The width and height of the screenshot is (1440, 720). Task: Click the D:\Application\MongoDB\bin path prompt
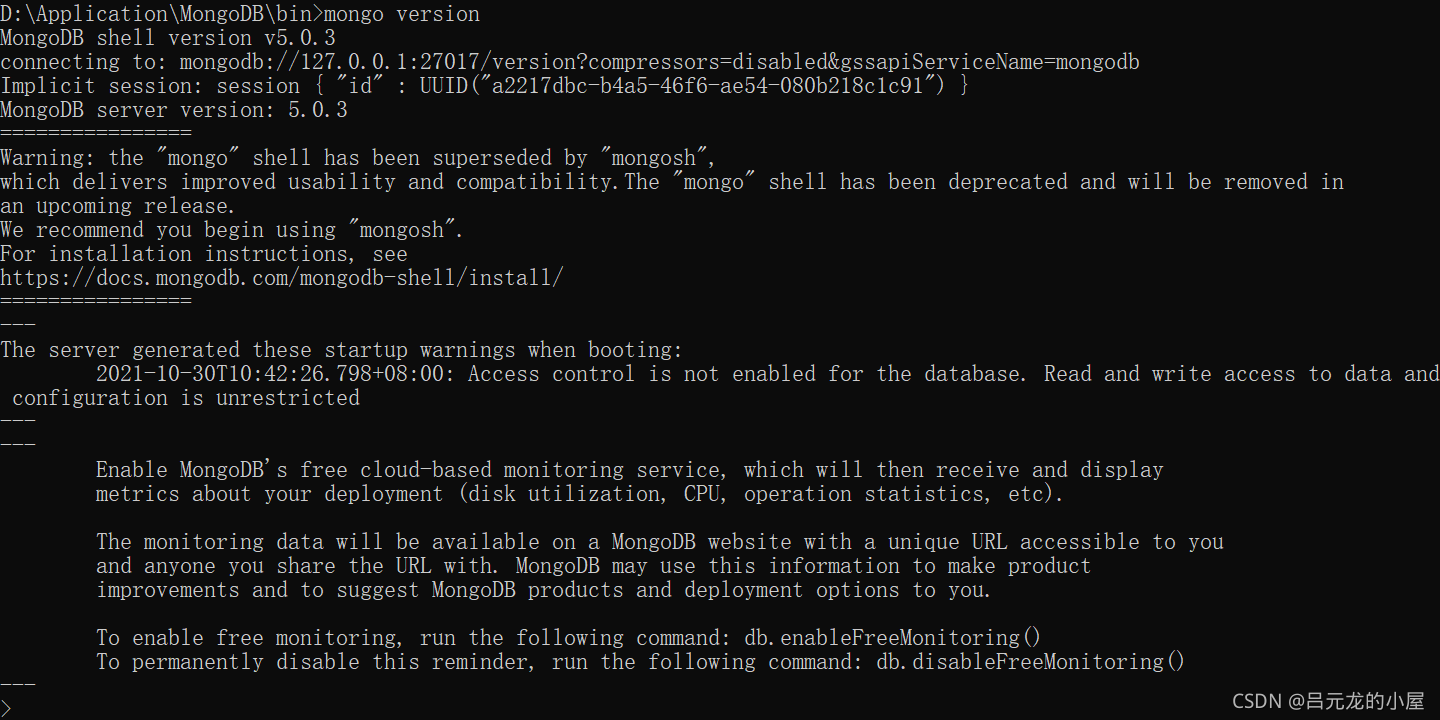(x=160, y=14)
